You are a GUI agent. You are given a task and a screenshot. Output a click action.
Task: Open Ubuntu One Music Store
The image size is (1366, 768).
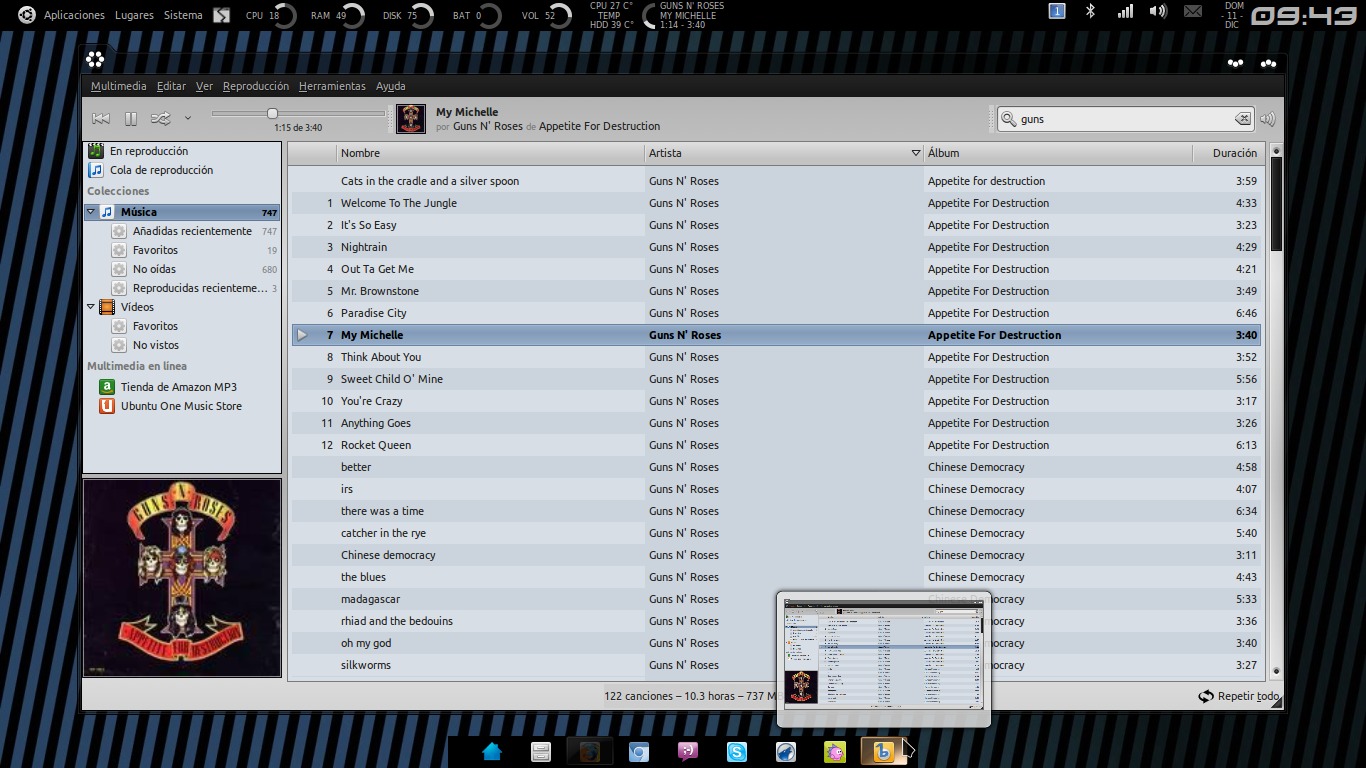[181, 406]
